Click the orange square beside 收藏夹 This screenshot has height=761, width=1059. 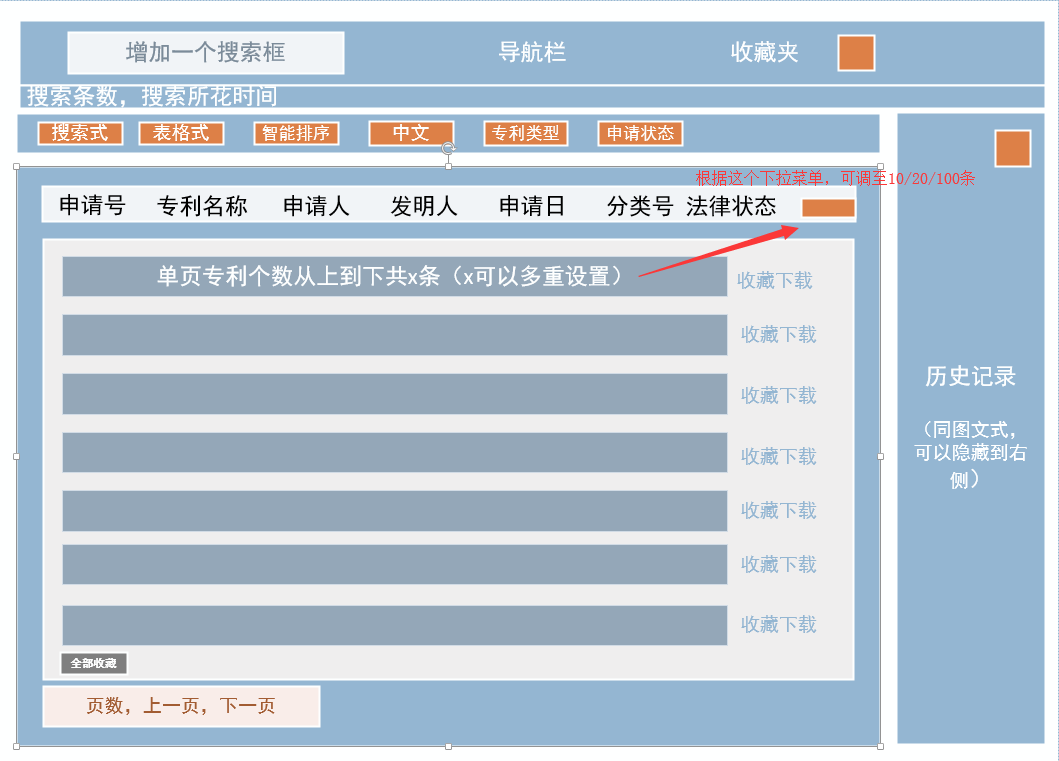(x=856, y=53)
